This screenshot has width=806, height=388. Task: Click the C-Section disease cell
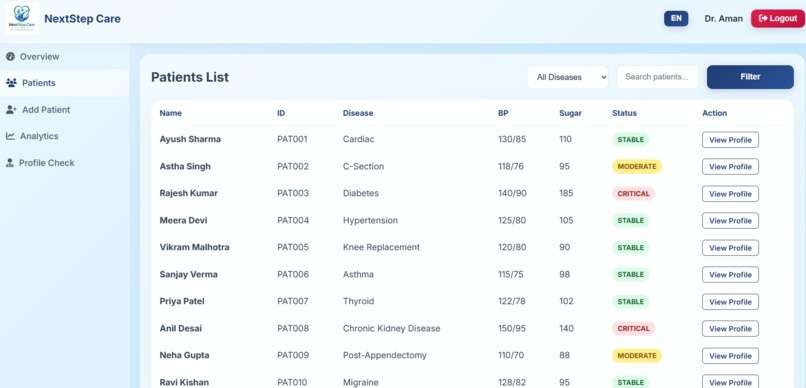[x=363, y=167]
